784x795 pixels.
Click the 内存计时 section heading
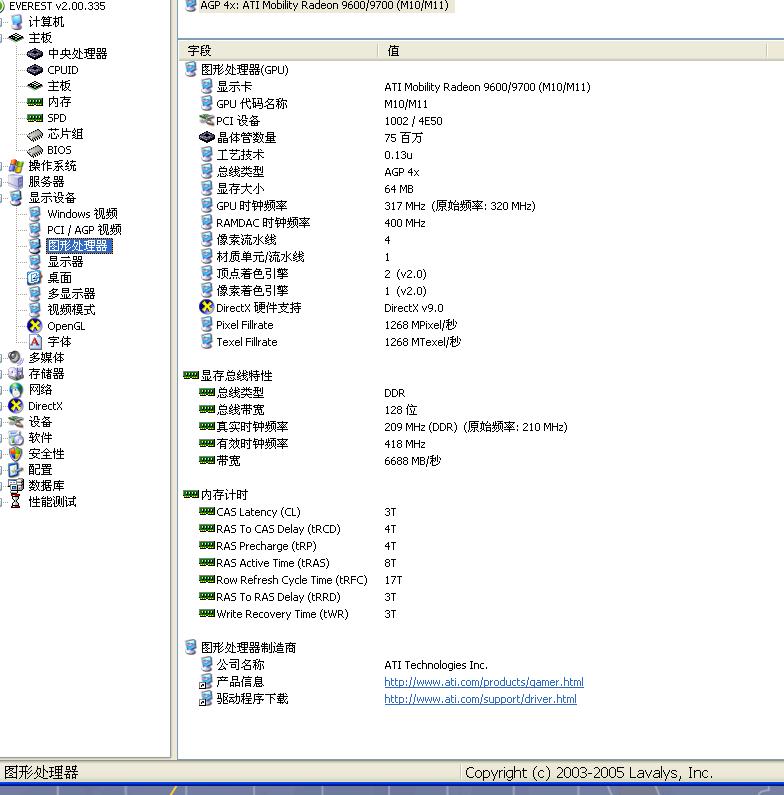(224, 494)
